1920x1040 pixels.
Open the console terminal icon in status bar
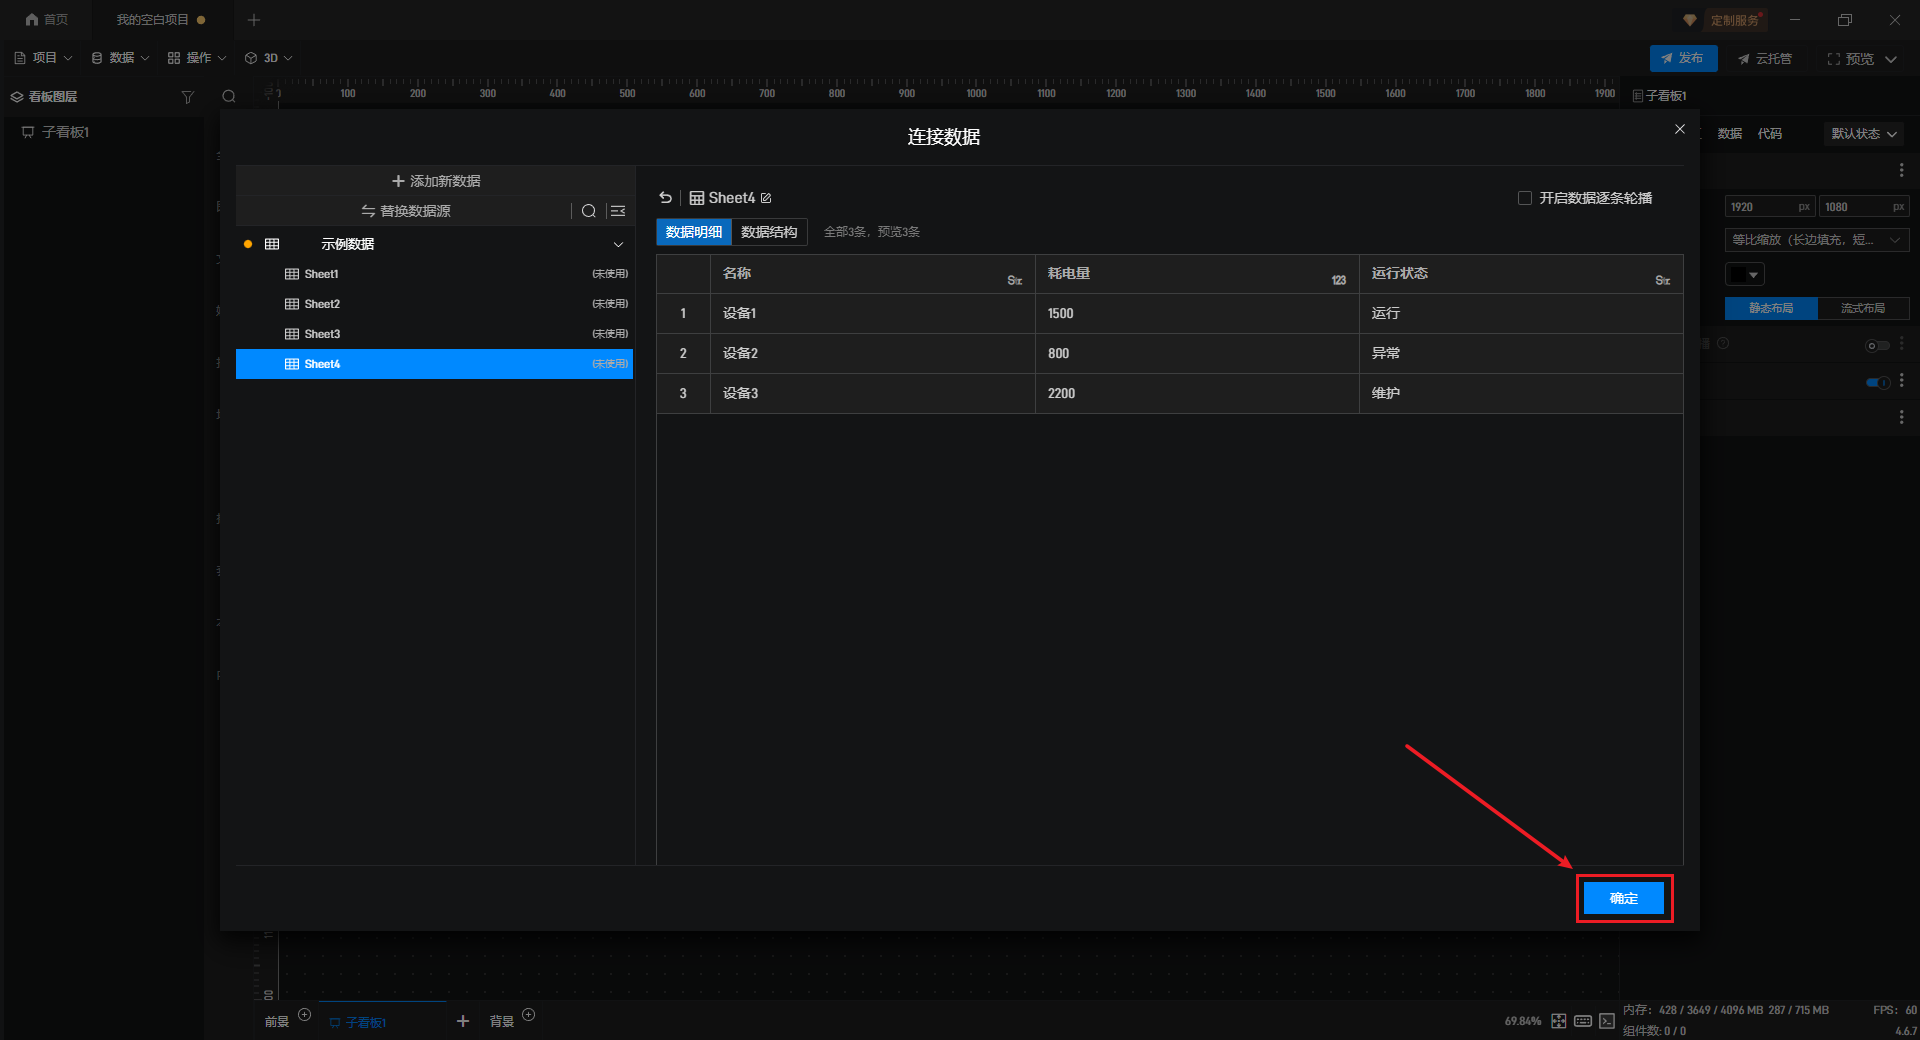pyautogui.click(x=1607, y=1021)
